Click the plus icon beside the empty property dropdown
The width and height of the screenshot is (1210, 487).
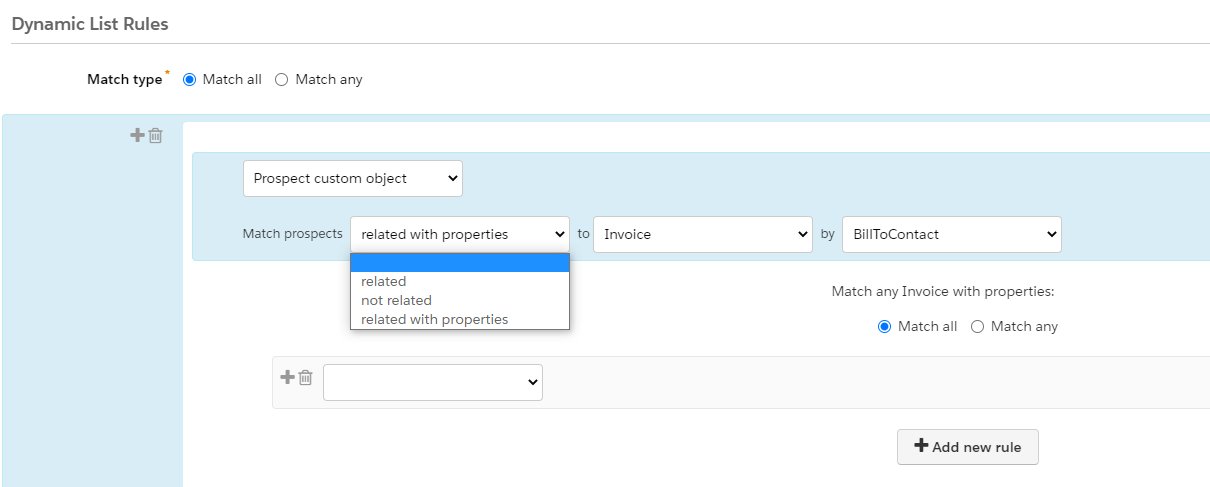pyautogui.click(x=287, y=377)
